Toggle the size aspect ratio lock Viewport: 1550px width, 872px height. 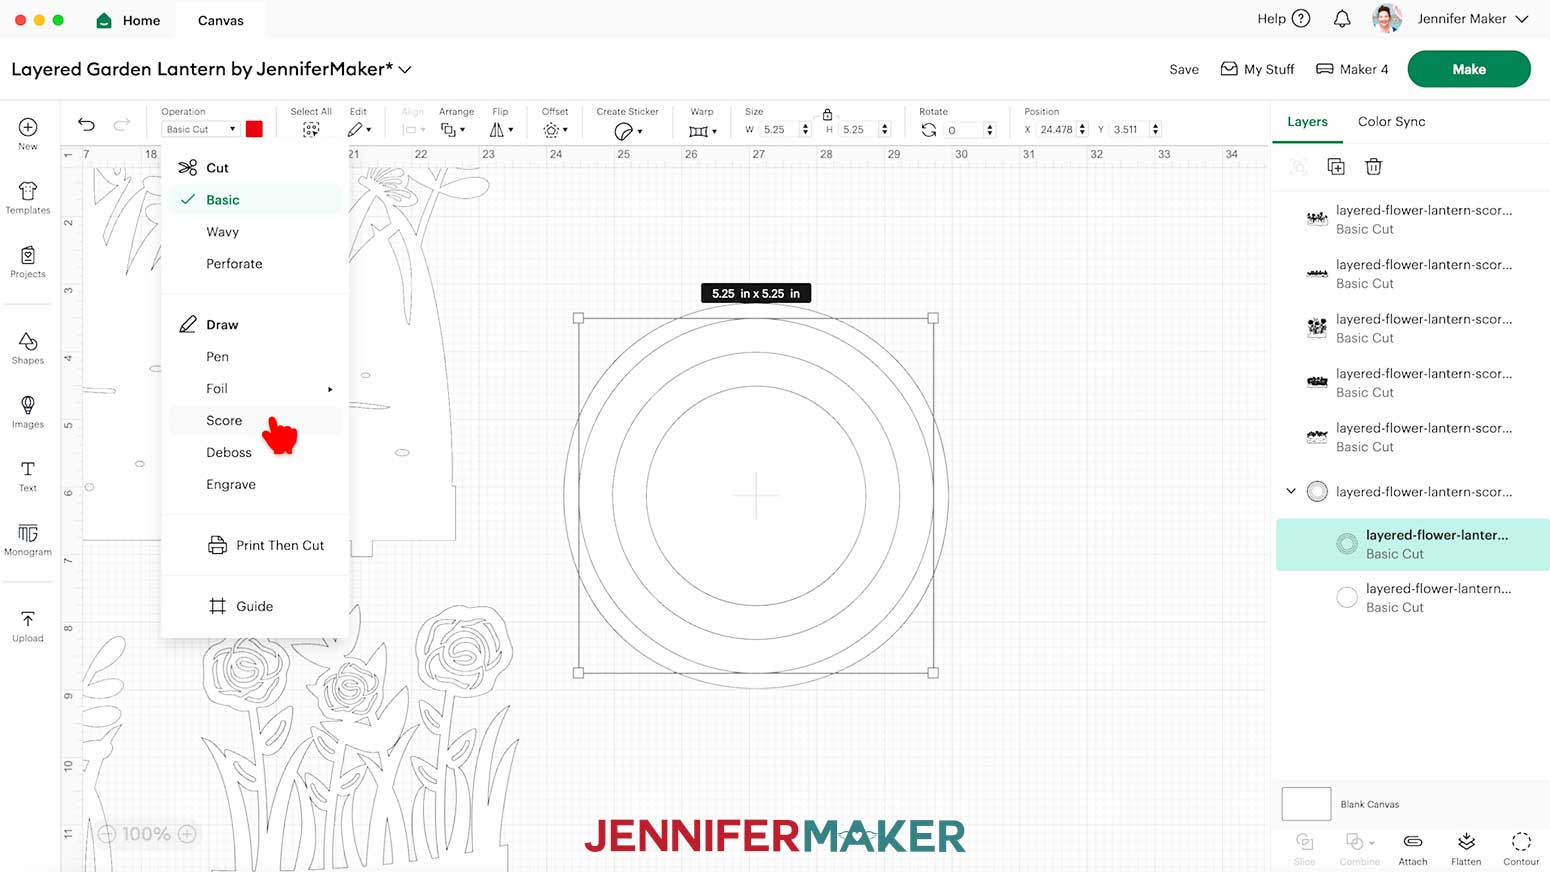tap(827, 114)
